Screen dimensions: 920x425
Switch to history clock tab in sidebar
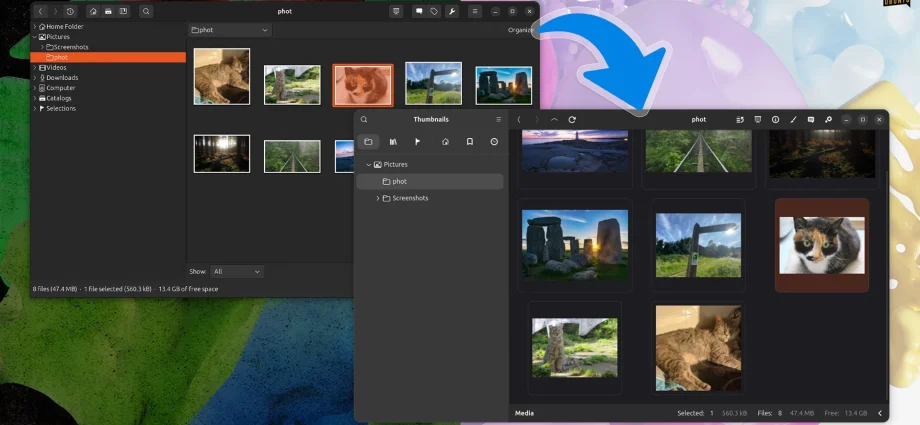pyautogui.click(x=494, y=141)
